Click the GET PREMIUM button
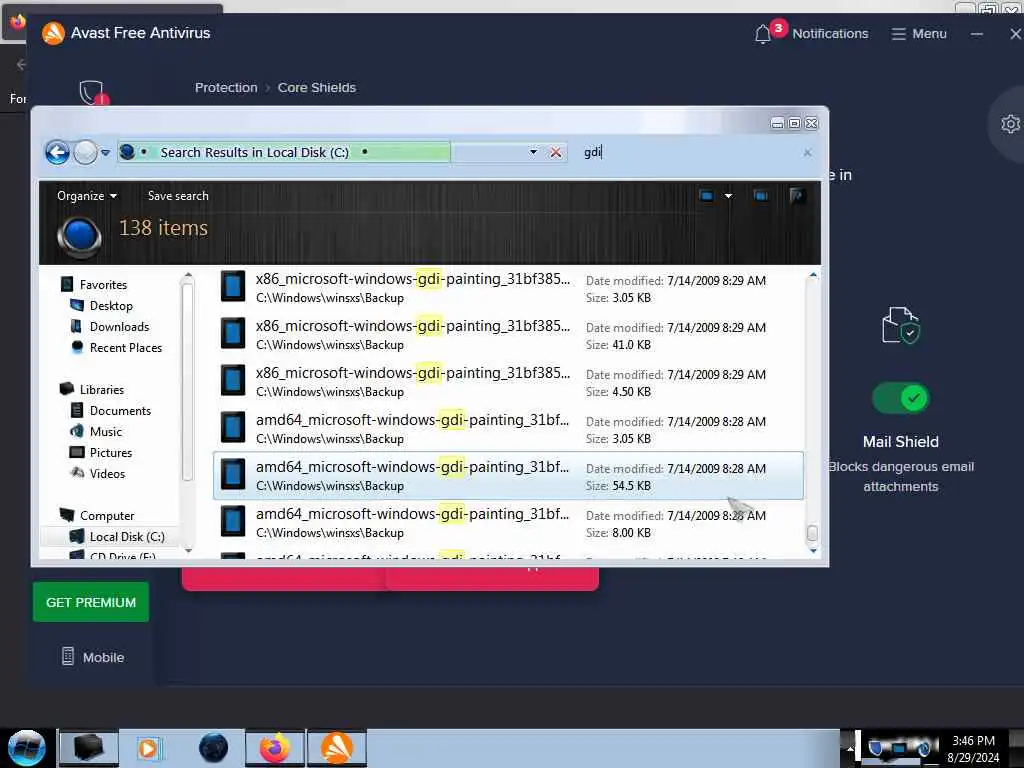This screenshot has height=768, width=1024. coord(91,602)
